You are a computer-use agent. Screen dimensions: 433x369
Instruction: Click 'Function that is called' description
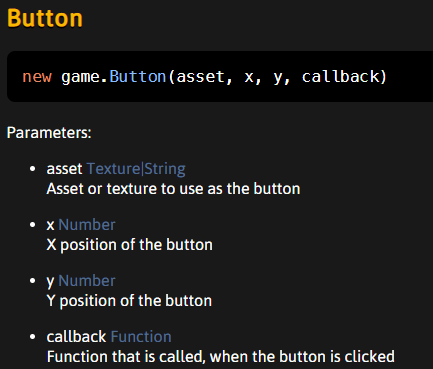coord(221,357)
